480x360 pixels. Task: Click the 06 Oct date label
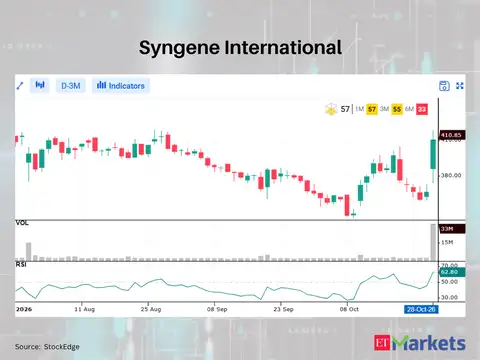coord(349,309)
